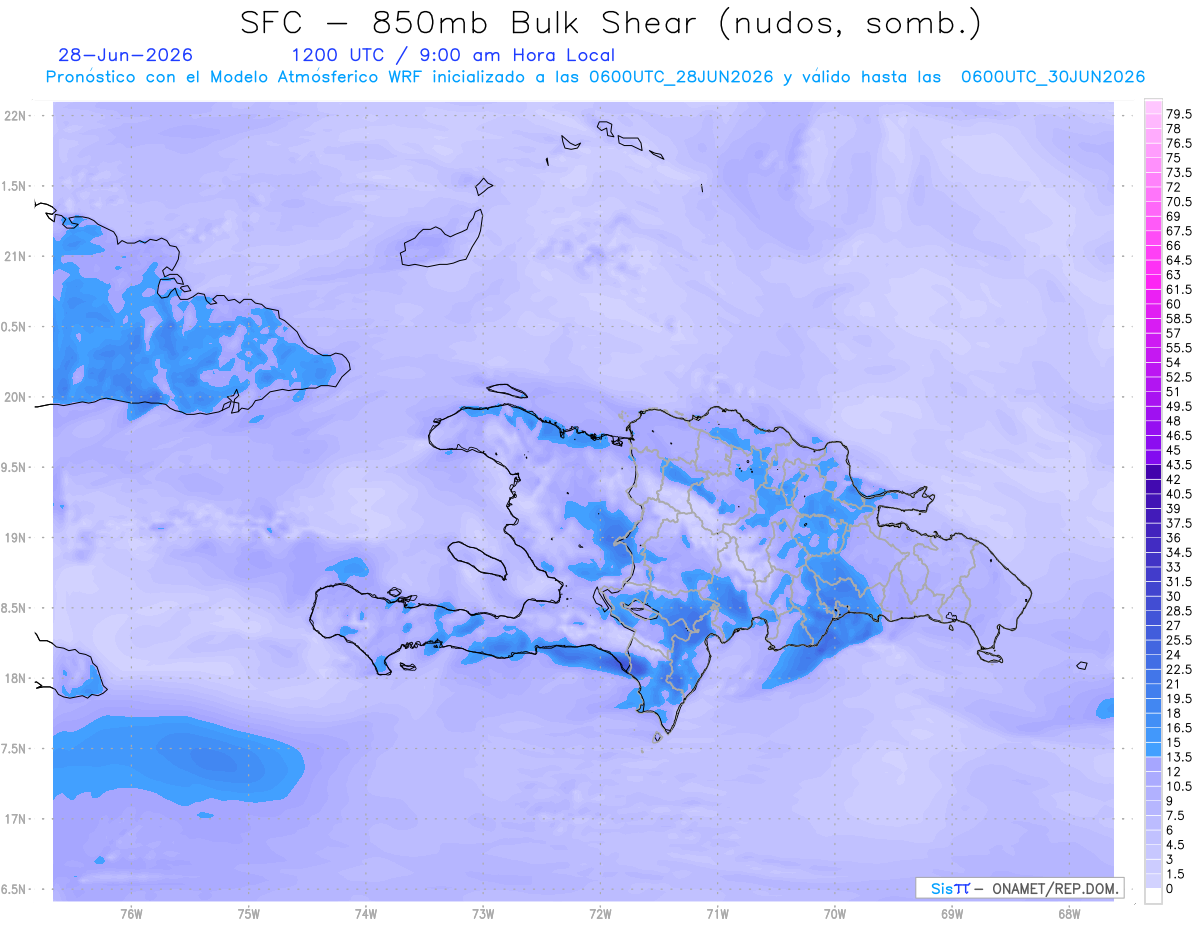The image size is (1200, 927).
Task: Click the '73W' longitude label
Action: pos(483,914)
